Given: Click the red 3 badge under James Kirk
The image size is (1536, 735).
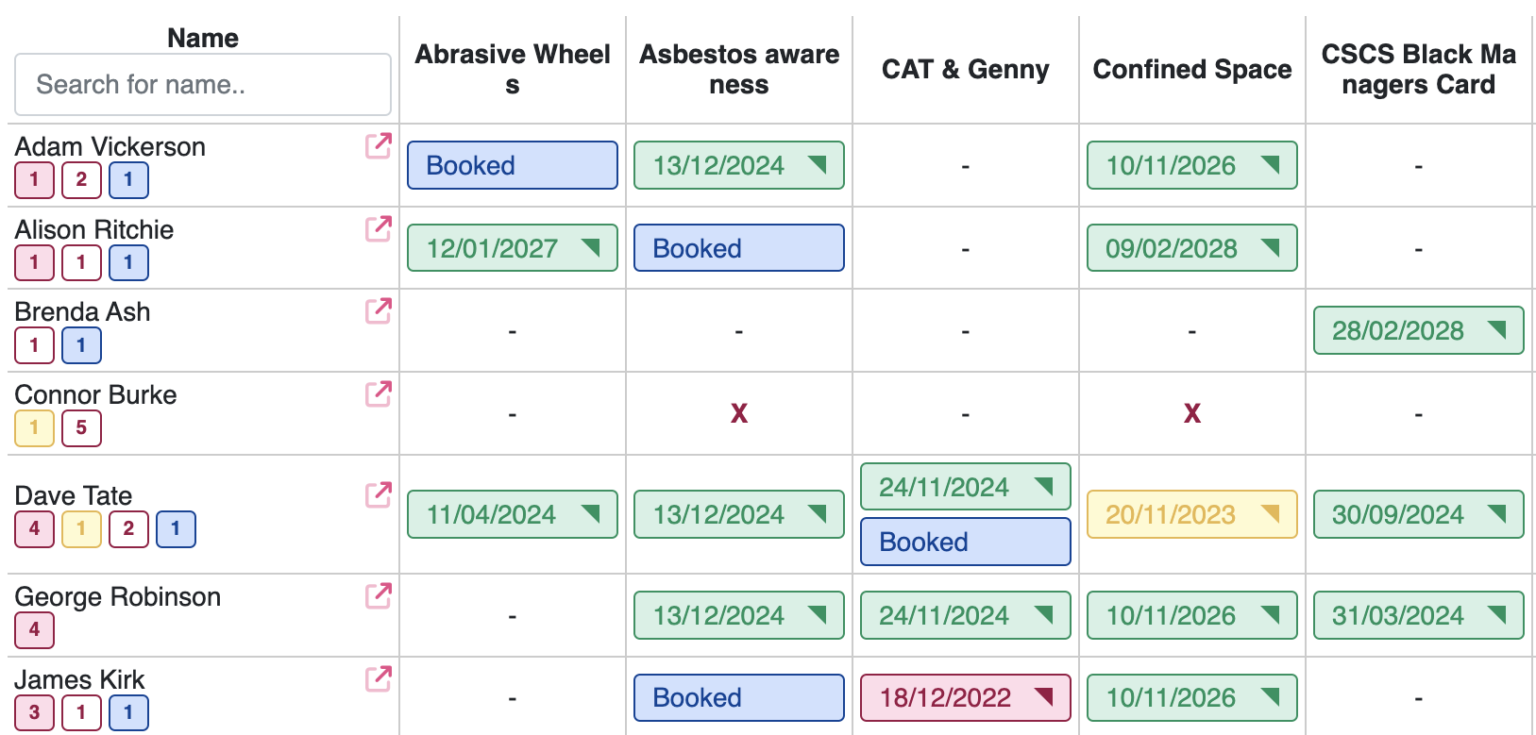Looking at the screenshot, I should (34, 712).
